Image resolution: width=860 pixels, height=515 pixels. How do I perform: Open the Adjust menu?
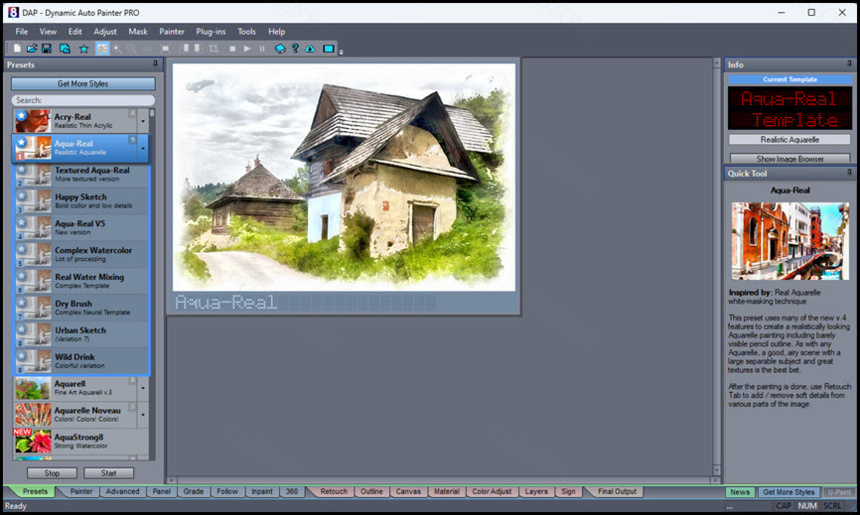coord(105,32)
